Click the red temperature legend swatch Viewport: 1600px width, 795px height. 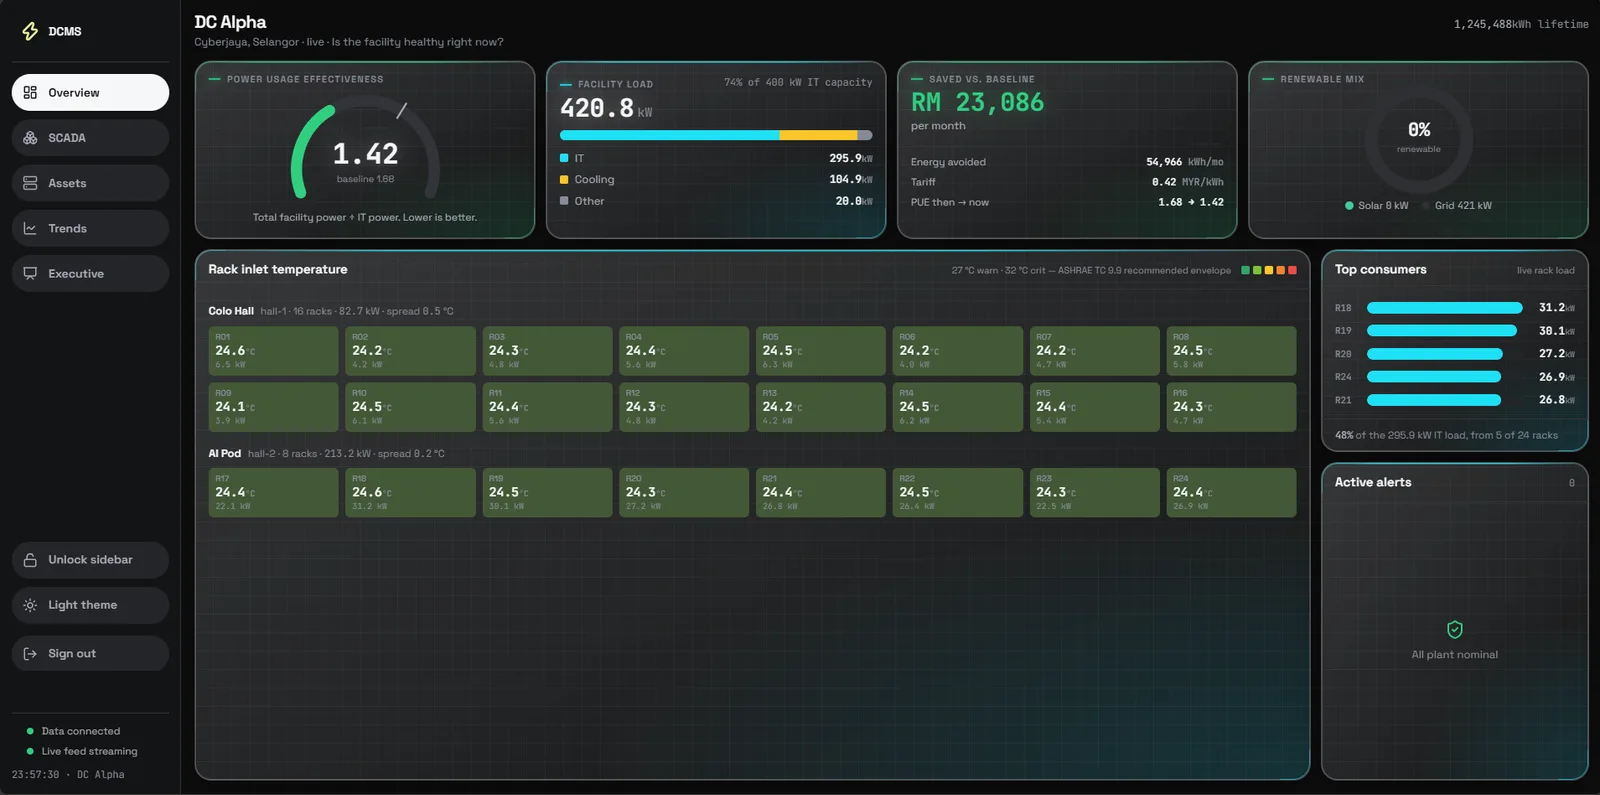click(x=1292, y=270)
